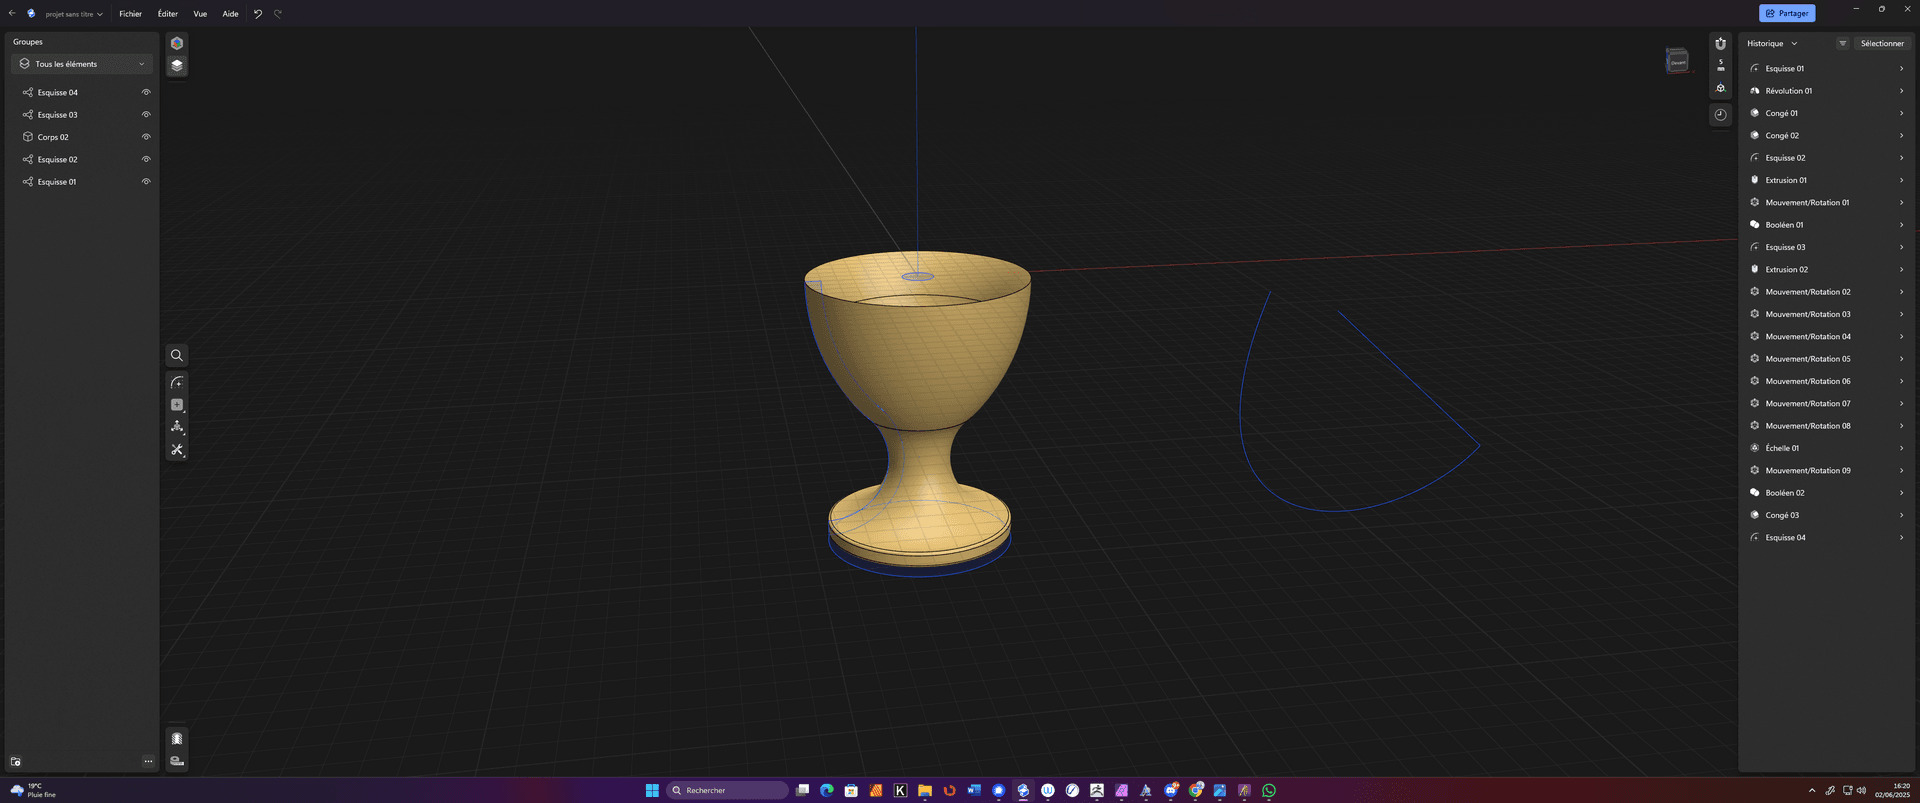Open the Vue menu
This screenshot has width=1920, height=803.
pos(200,14)
